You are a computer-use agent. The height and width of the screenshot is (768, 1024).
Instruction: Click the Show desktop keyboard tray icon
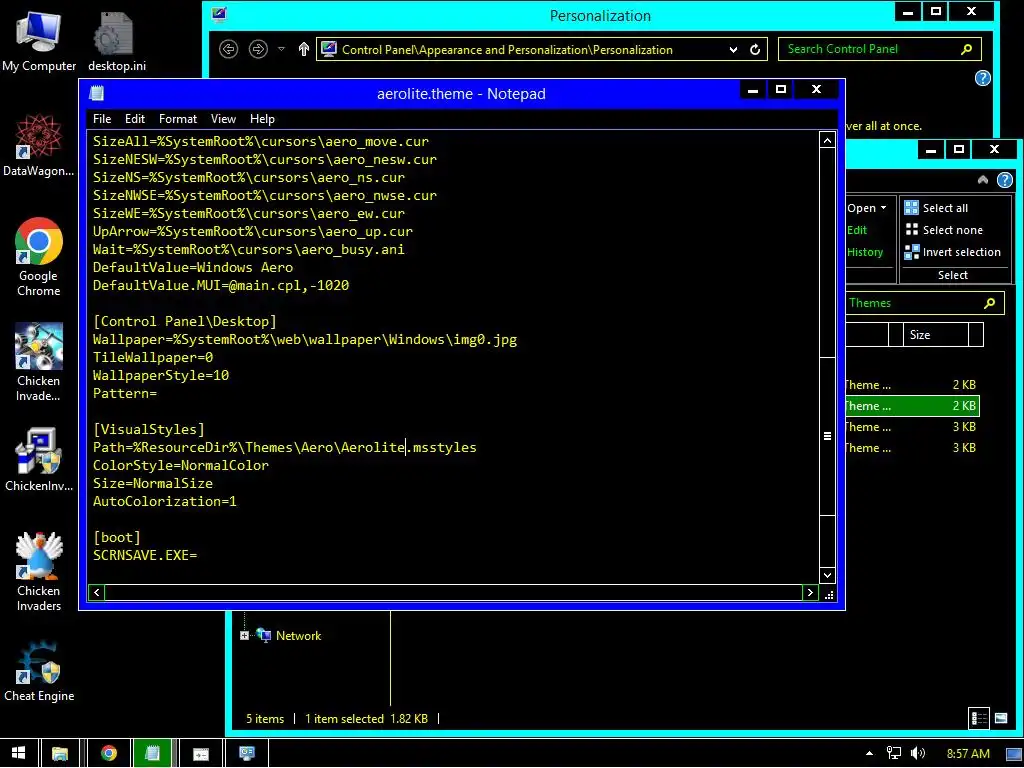[1014, 754]
